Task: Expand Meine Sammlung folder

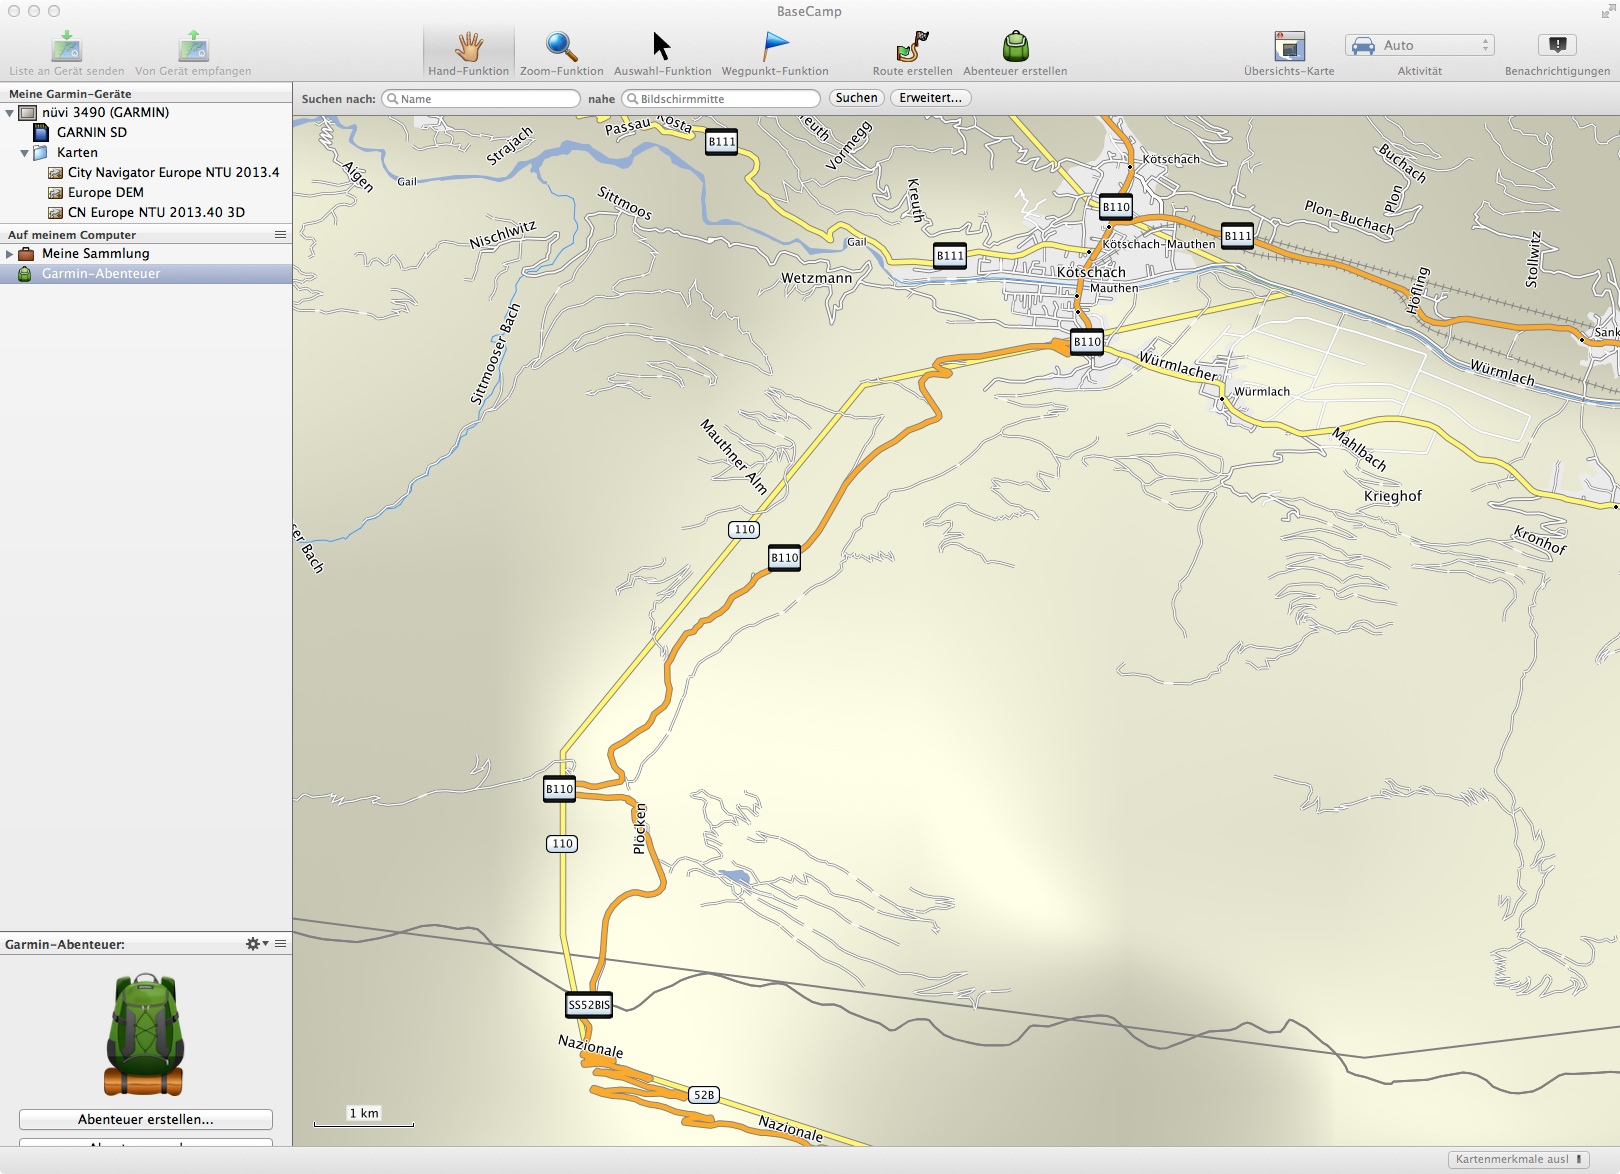Action: click(10, 254)
